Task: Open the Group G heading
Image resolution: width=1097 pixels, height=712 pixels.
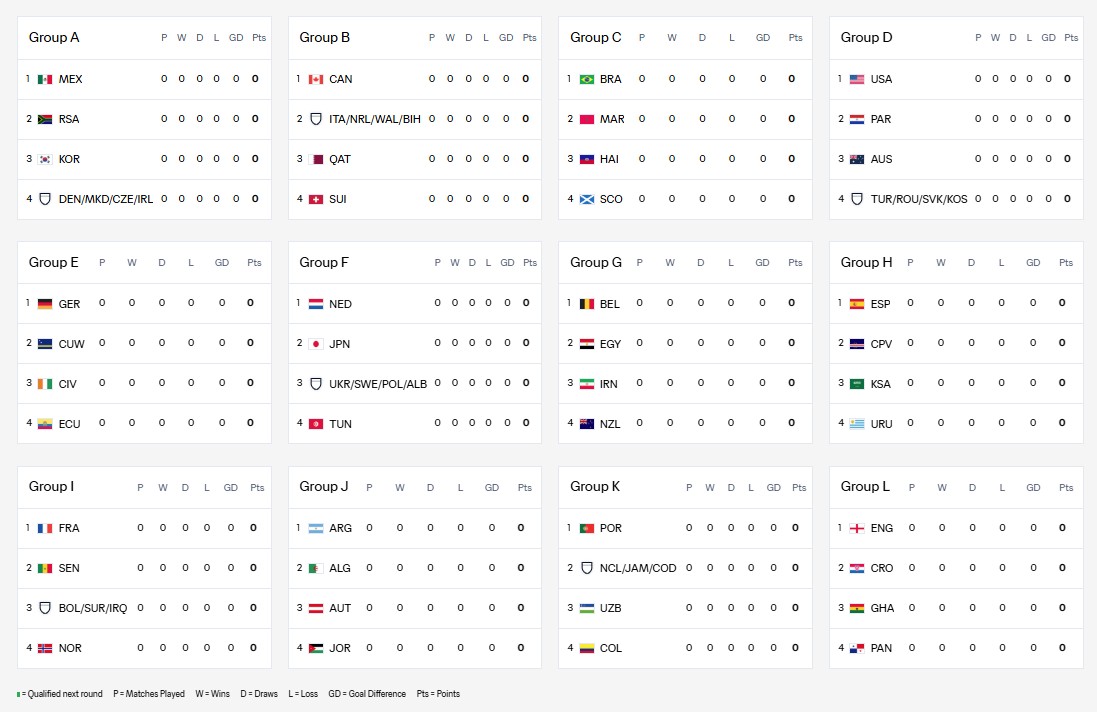Action: click(x=596, y=262)
